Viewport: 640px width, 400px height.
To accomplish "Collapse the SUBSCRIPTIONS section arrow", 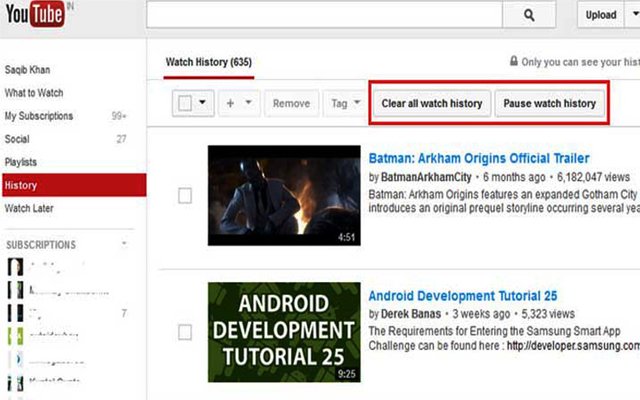I will coord(124,244).
